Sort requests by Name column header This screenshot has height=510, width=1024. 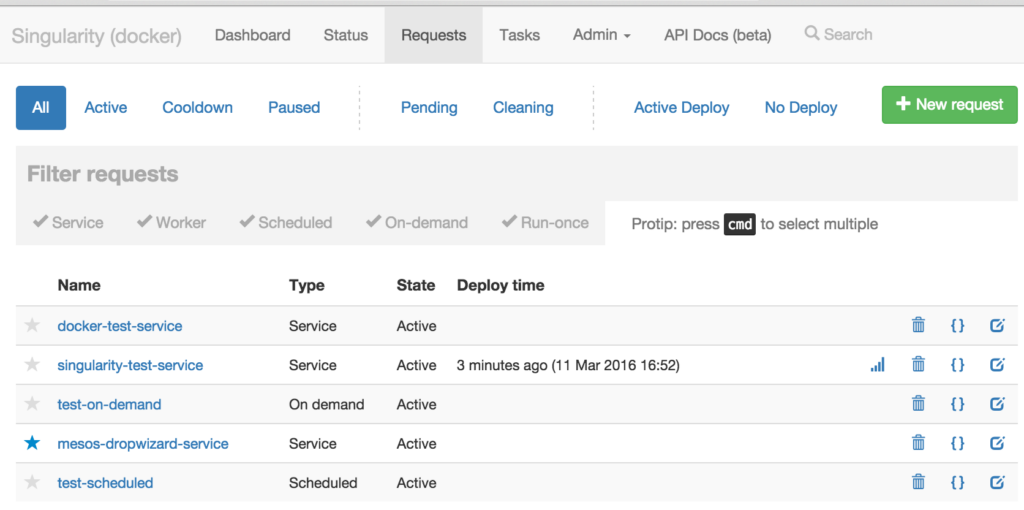click(79, 285)
